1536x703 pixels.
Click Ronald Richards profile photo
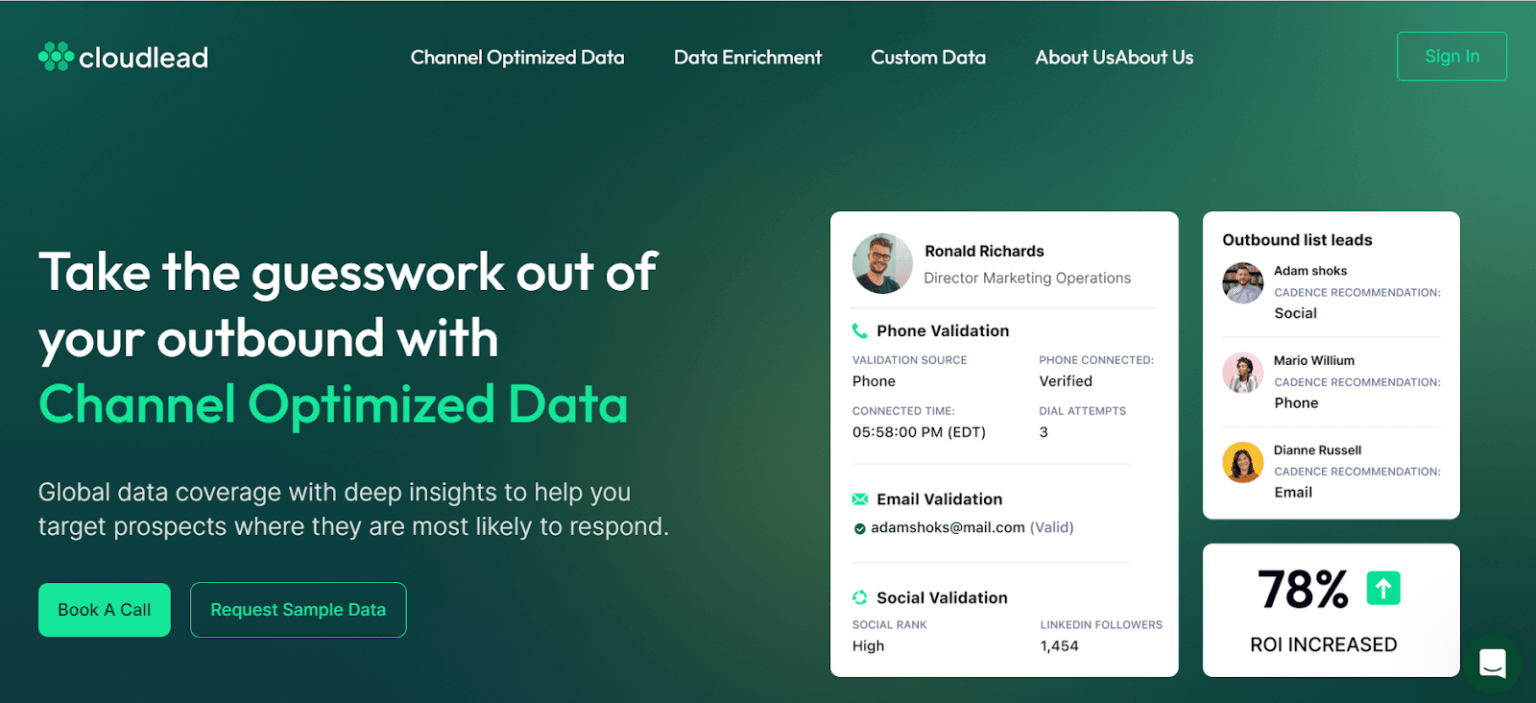882,263
